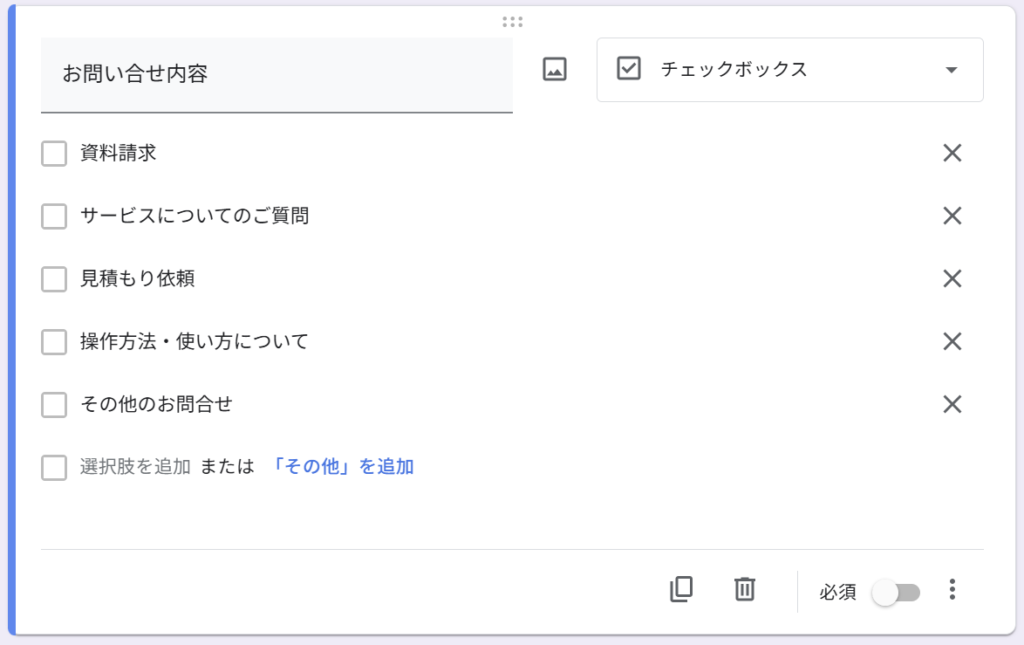
Task: Delete the question using the trash icon
Action: pyautogui.click(x=744, y=590)
